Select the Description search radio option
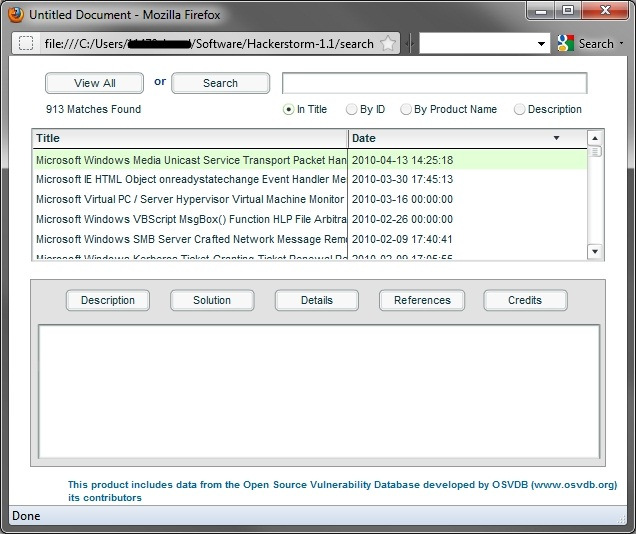Screen dimensions: 636x534 (519, 109)
